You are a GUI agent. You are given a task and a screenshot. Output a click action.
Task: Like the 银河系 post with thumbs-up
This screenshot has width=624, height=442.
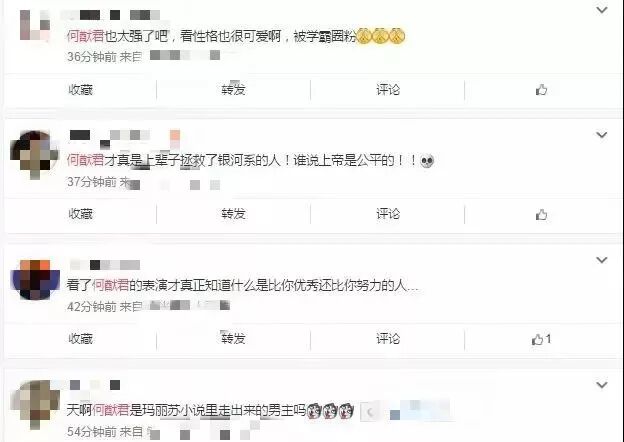click(541, 215)
